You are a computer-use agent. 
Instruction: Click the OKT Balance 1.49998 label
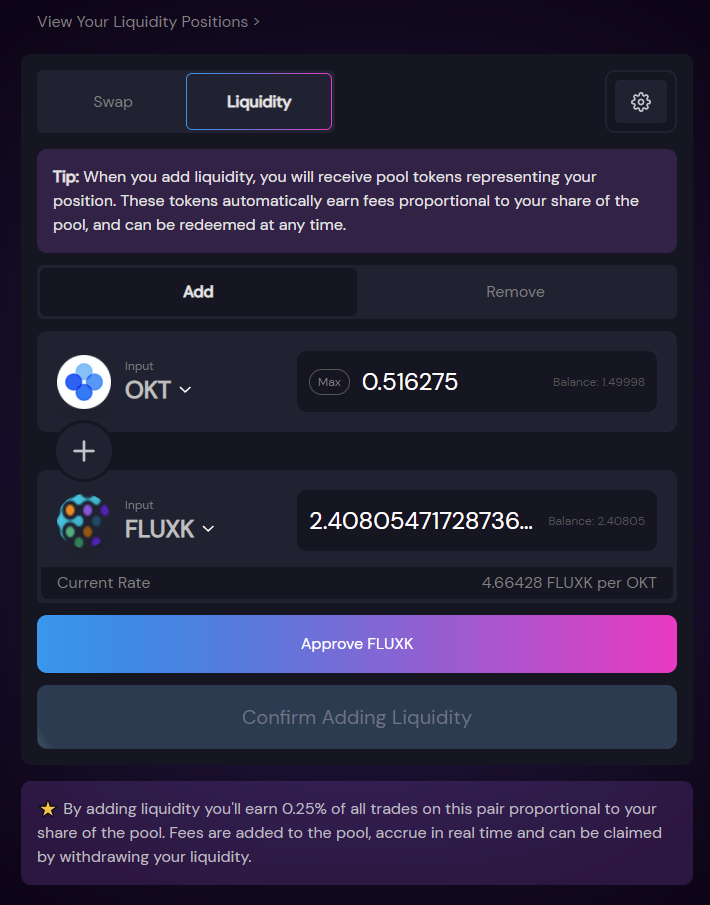tap(599, 382)
